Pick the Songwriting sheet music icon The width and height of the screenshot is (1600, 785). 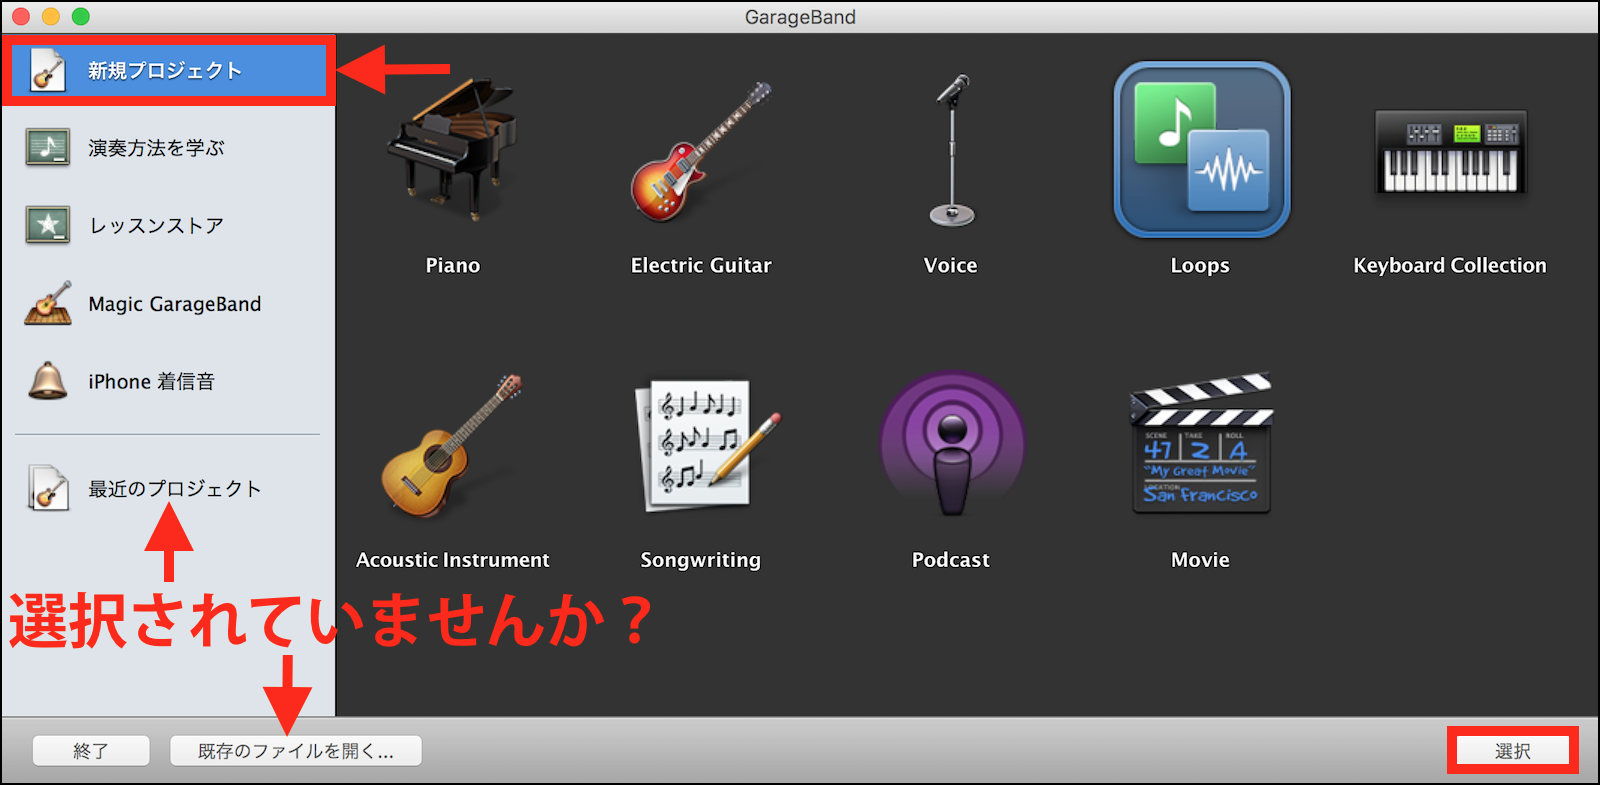(700, 446)
